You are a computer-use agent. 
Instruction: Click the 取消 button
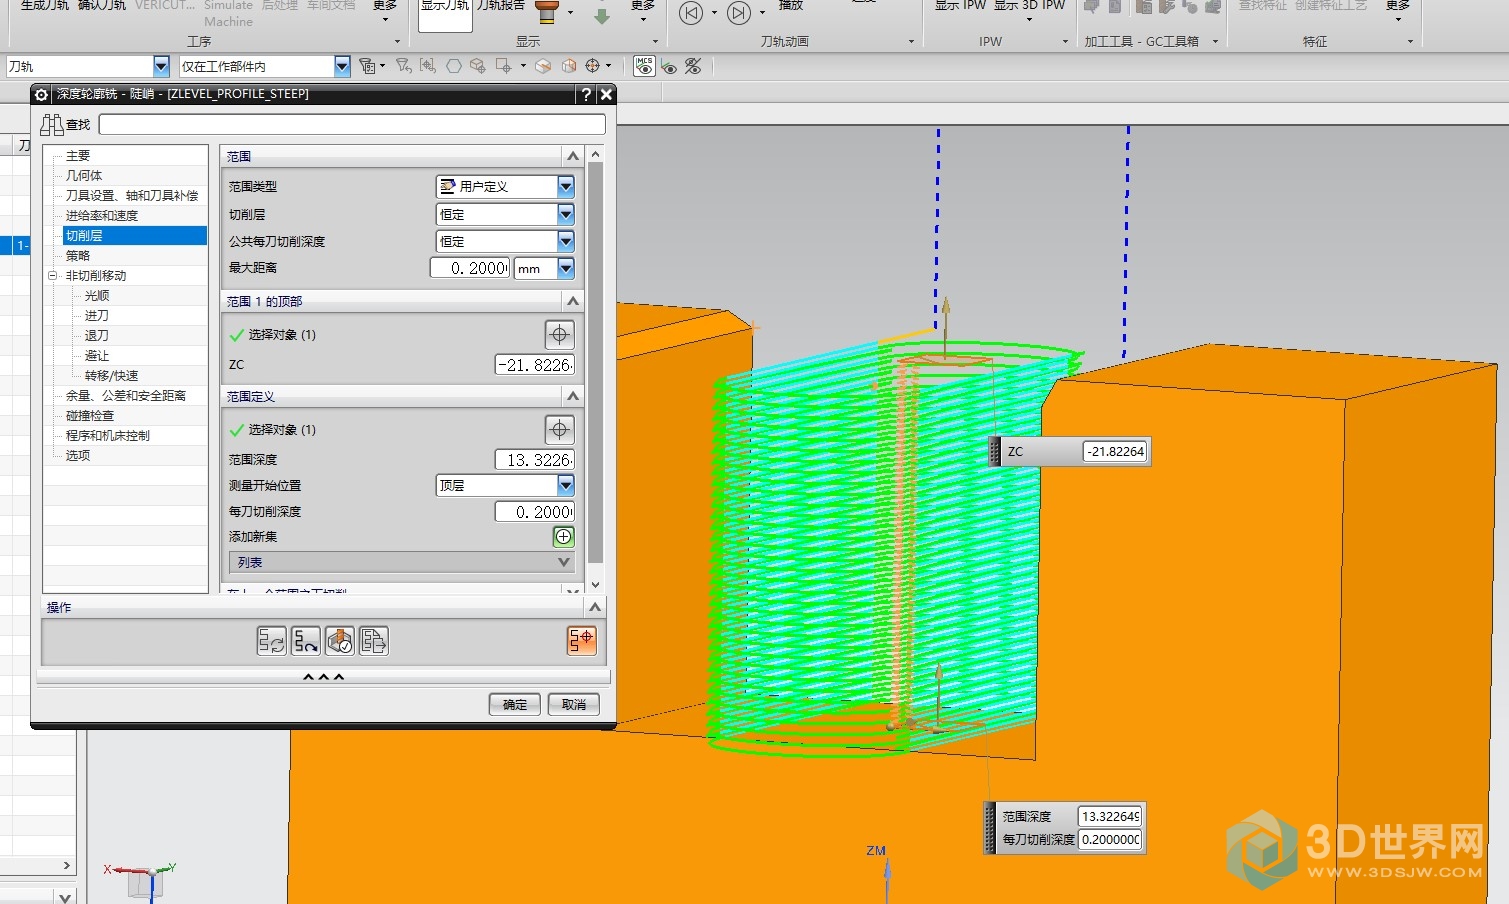tap(574, 704)
